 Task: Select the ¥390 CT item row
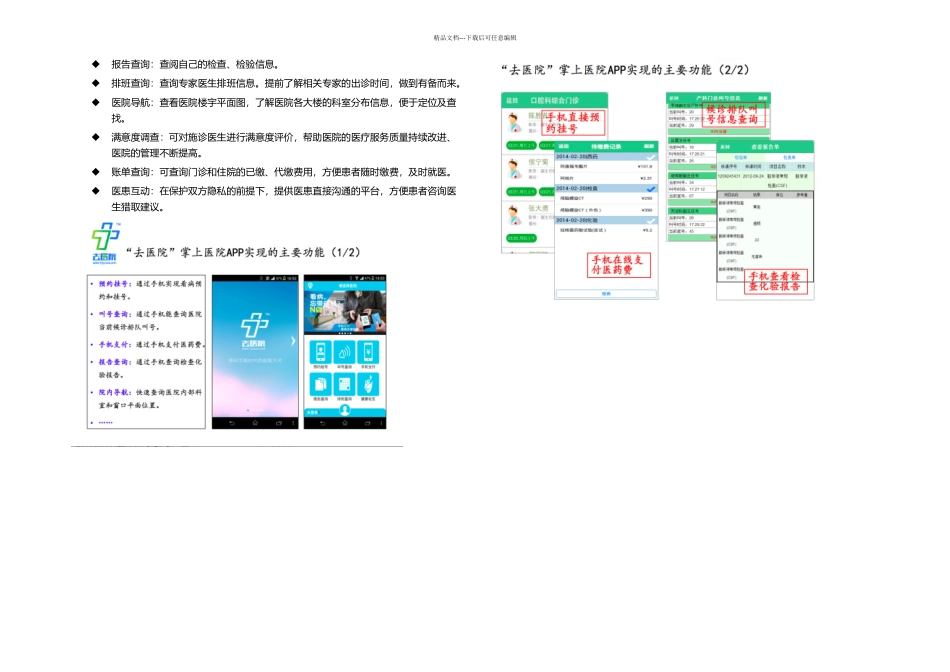pyautogui.click(x=606, y=210)
